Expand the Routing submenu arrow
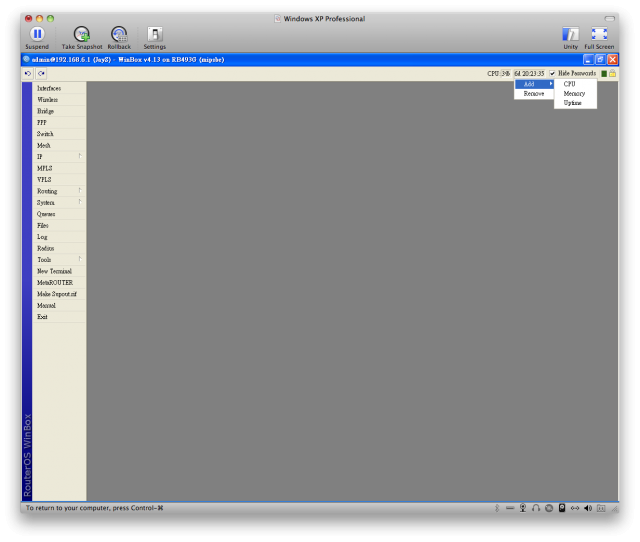The height and width of the screenshot is (542, 640). tap(80, 191)
